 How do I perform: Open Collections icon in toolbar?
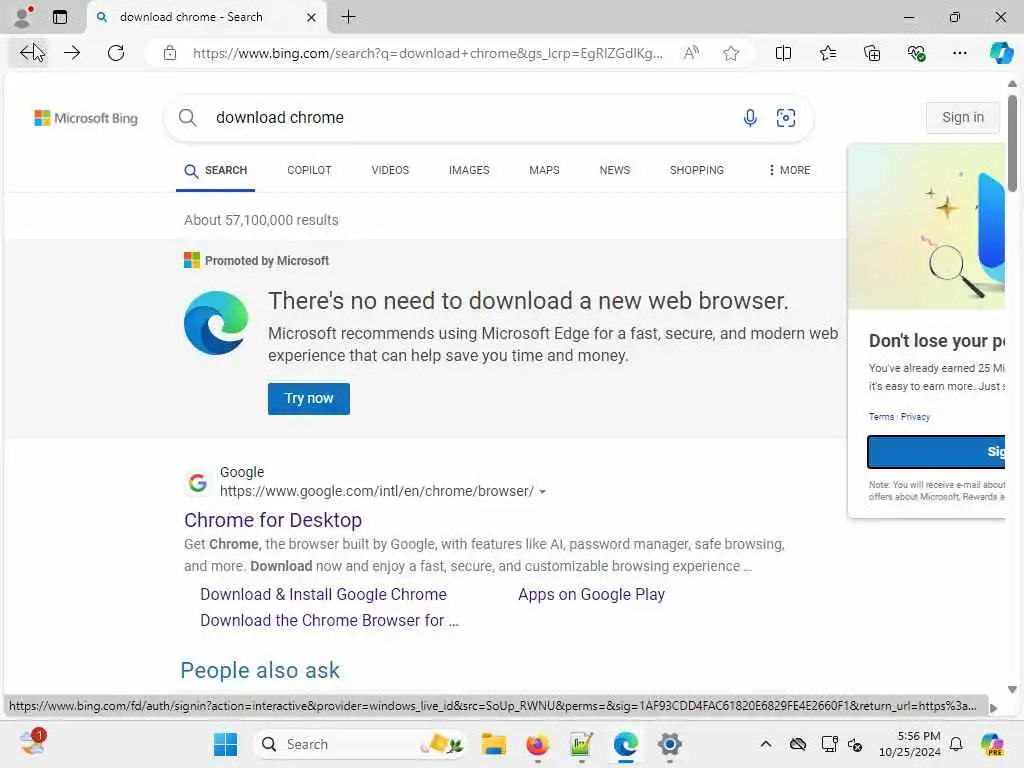[872, 53]
